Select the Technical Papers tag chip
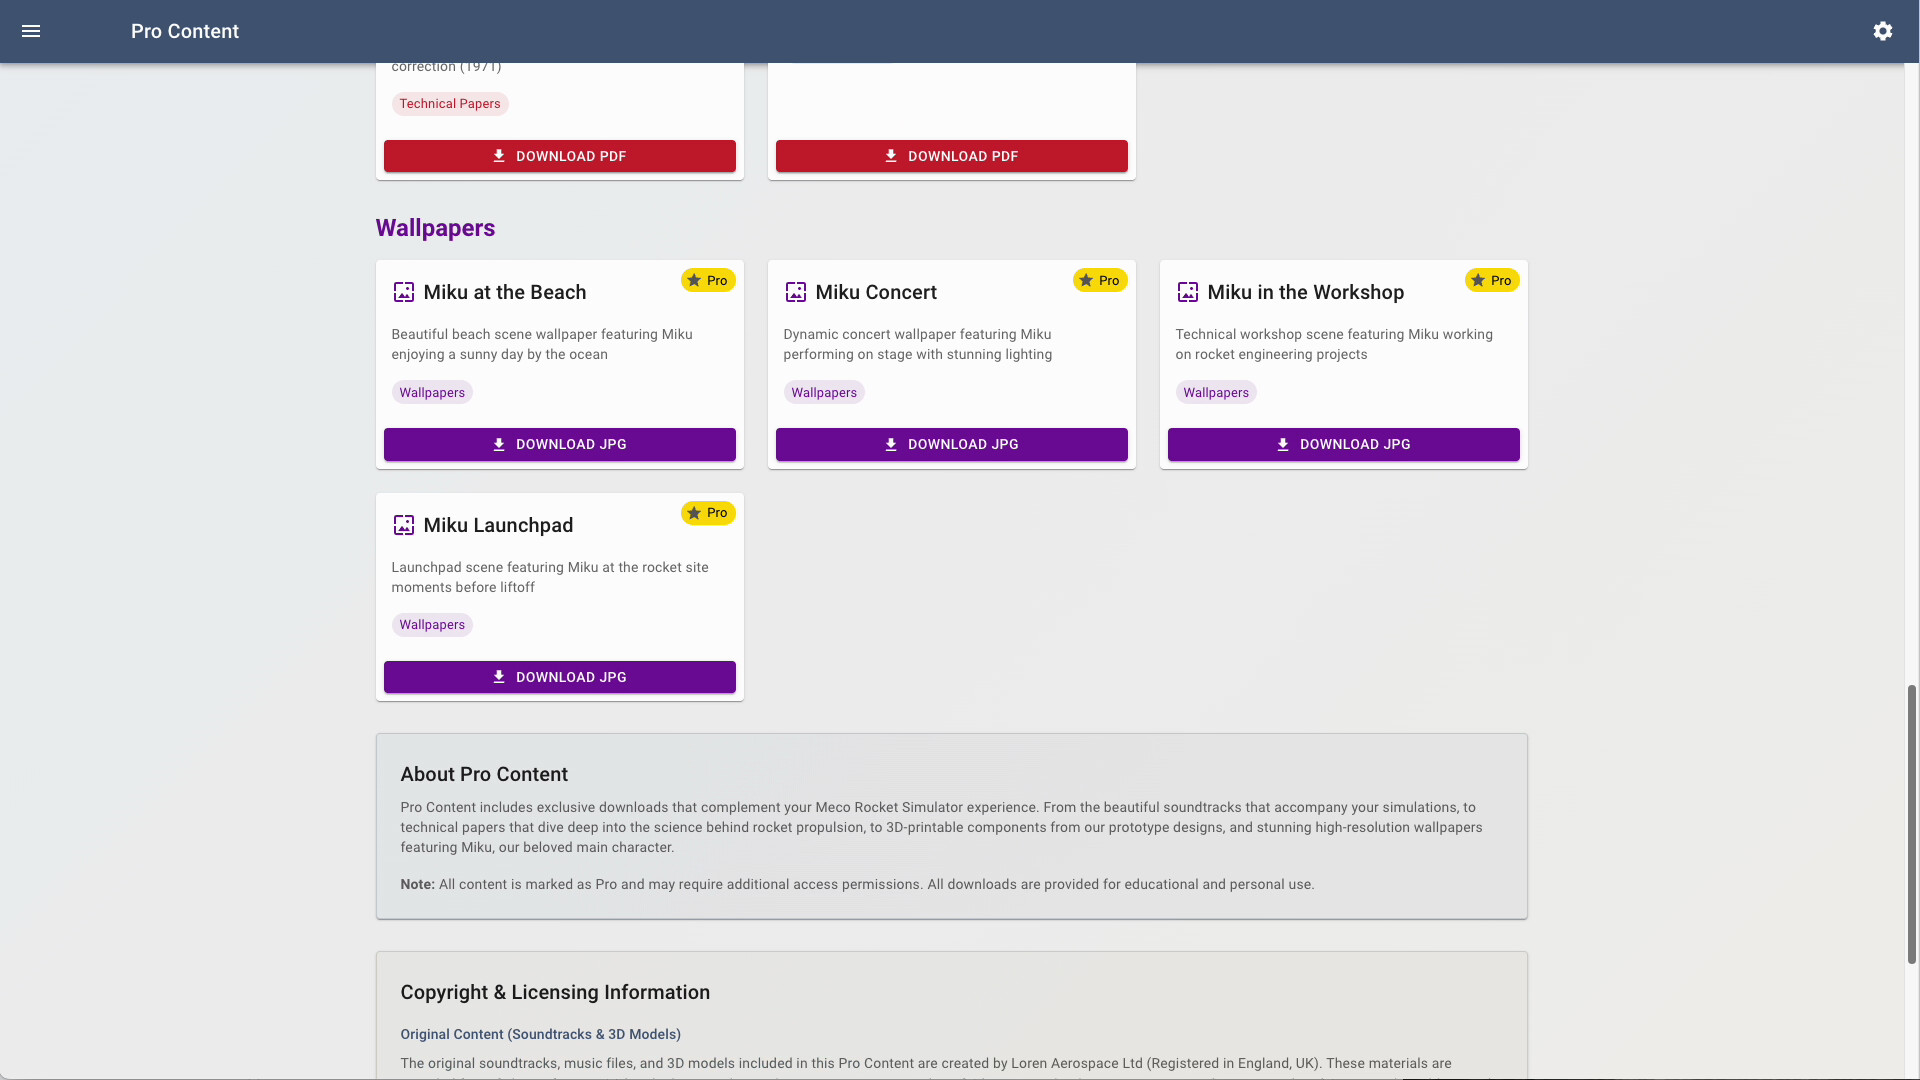Viewport: 1920px width, 1080px height. (449, 104)
